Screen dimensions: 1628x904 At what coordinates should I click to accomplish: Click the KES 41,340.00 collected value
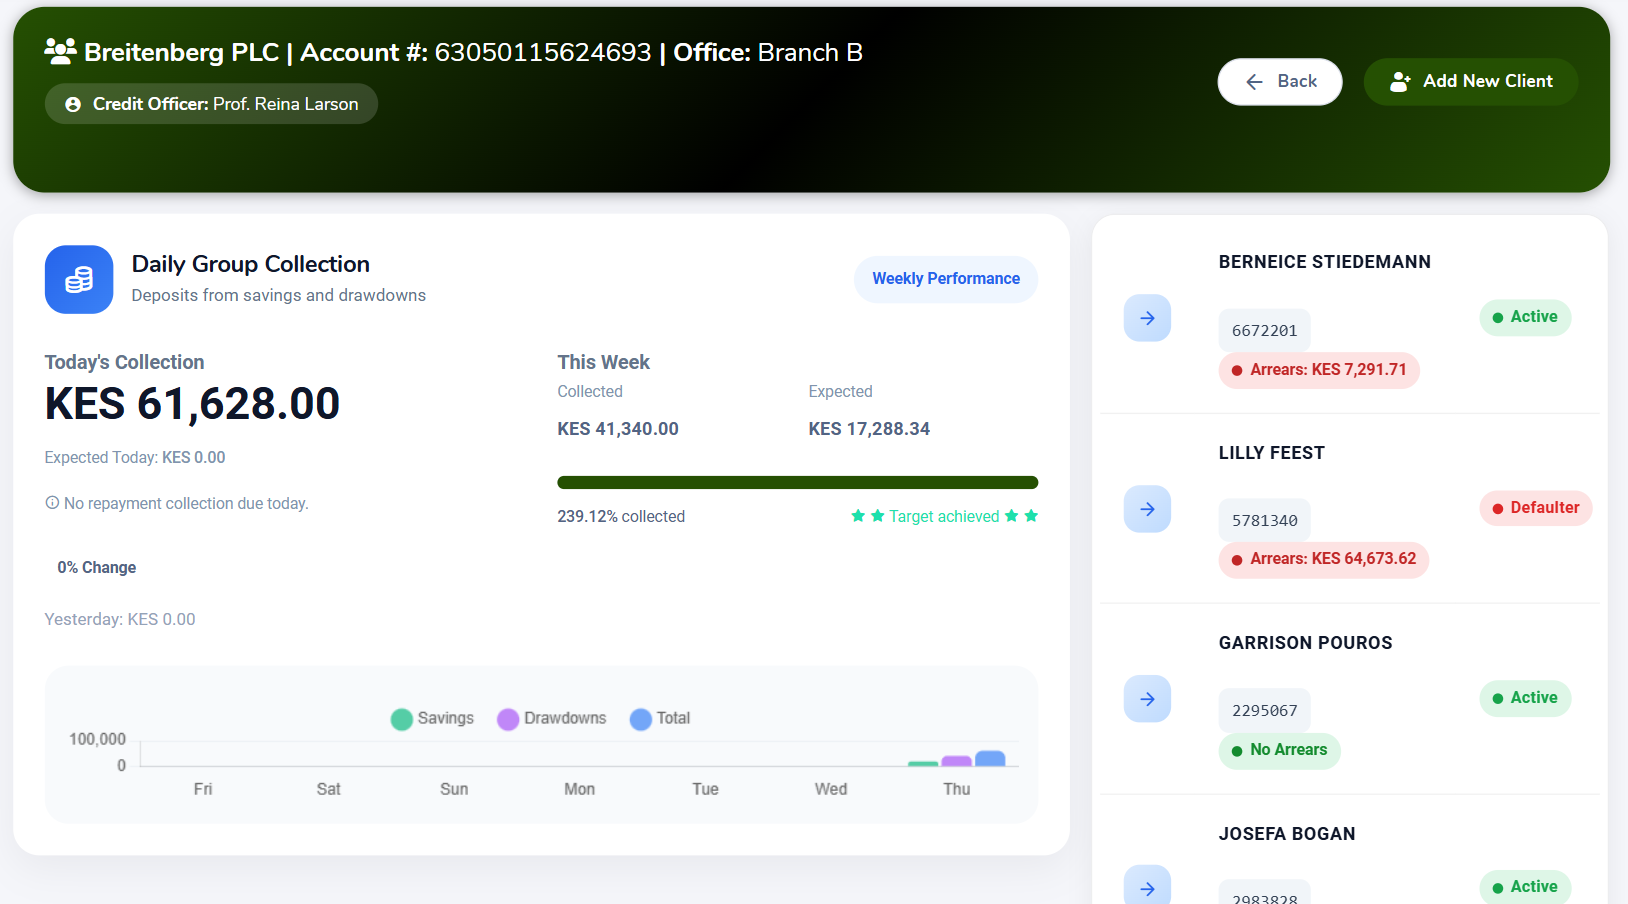click(618, 429)
